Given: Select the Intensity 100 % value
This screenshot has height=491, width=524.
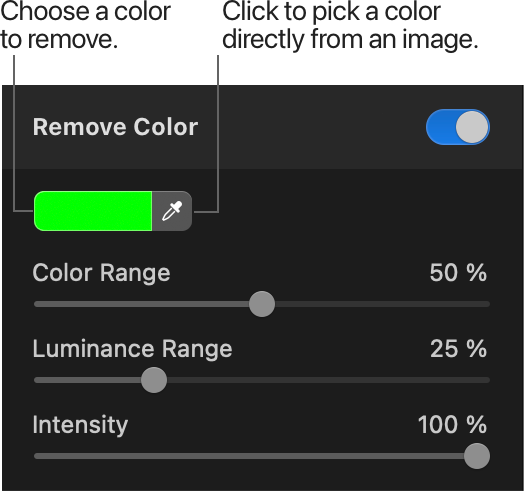Looking at the screenshot, I should click(x=452, y=424).
